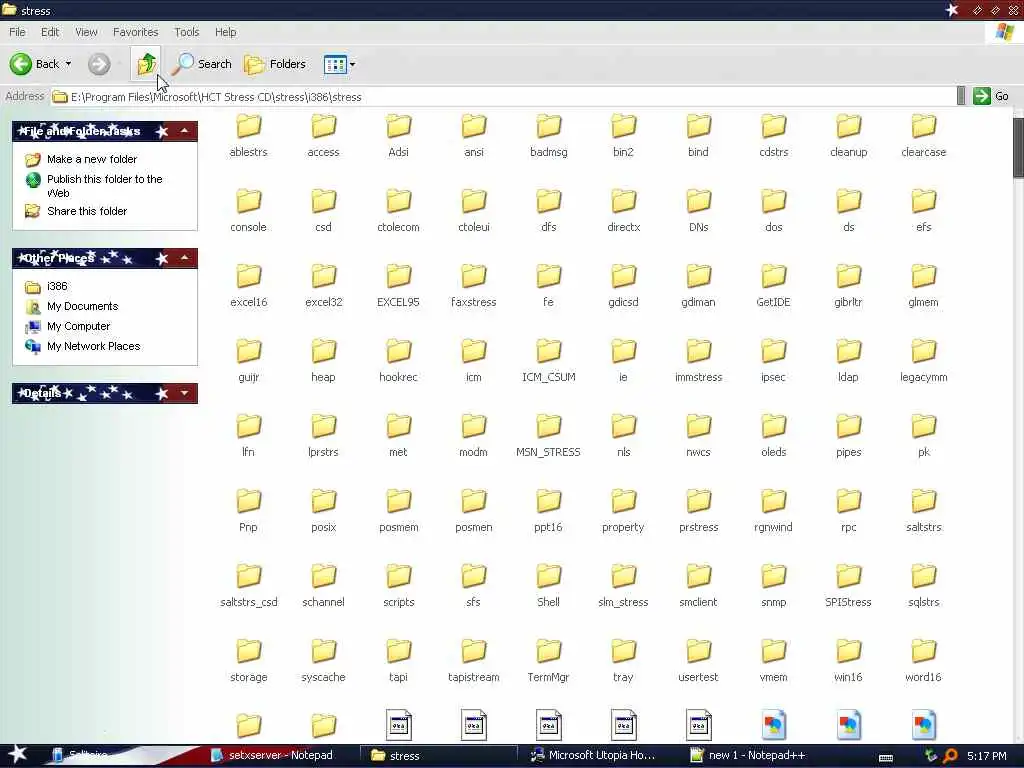
Task: Click Make a new folder link
Action: tap(92, 159)
